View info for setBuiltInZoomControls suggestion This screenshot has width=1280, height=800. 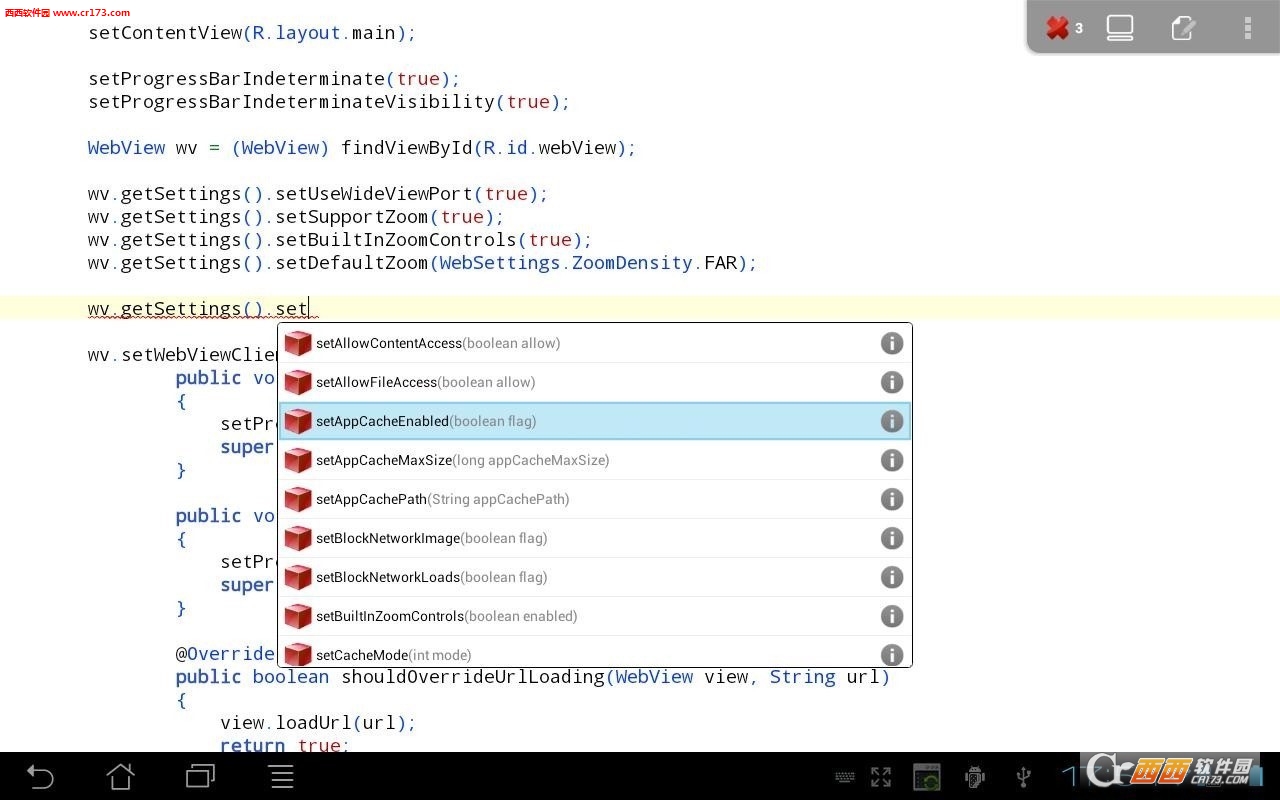point(891,616)
